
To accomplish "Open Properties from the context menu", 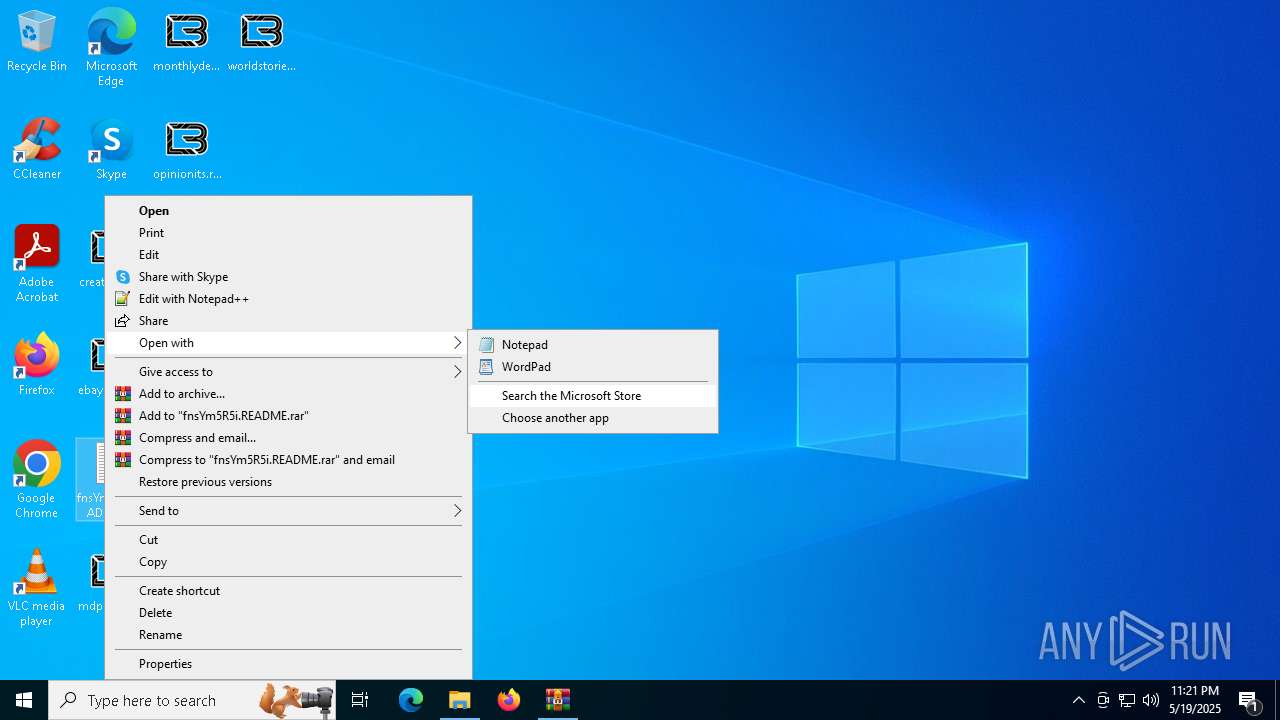I will click(x=288, y=664).
